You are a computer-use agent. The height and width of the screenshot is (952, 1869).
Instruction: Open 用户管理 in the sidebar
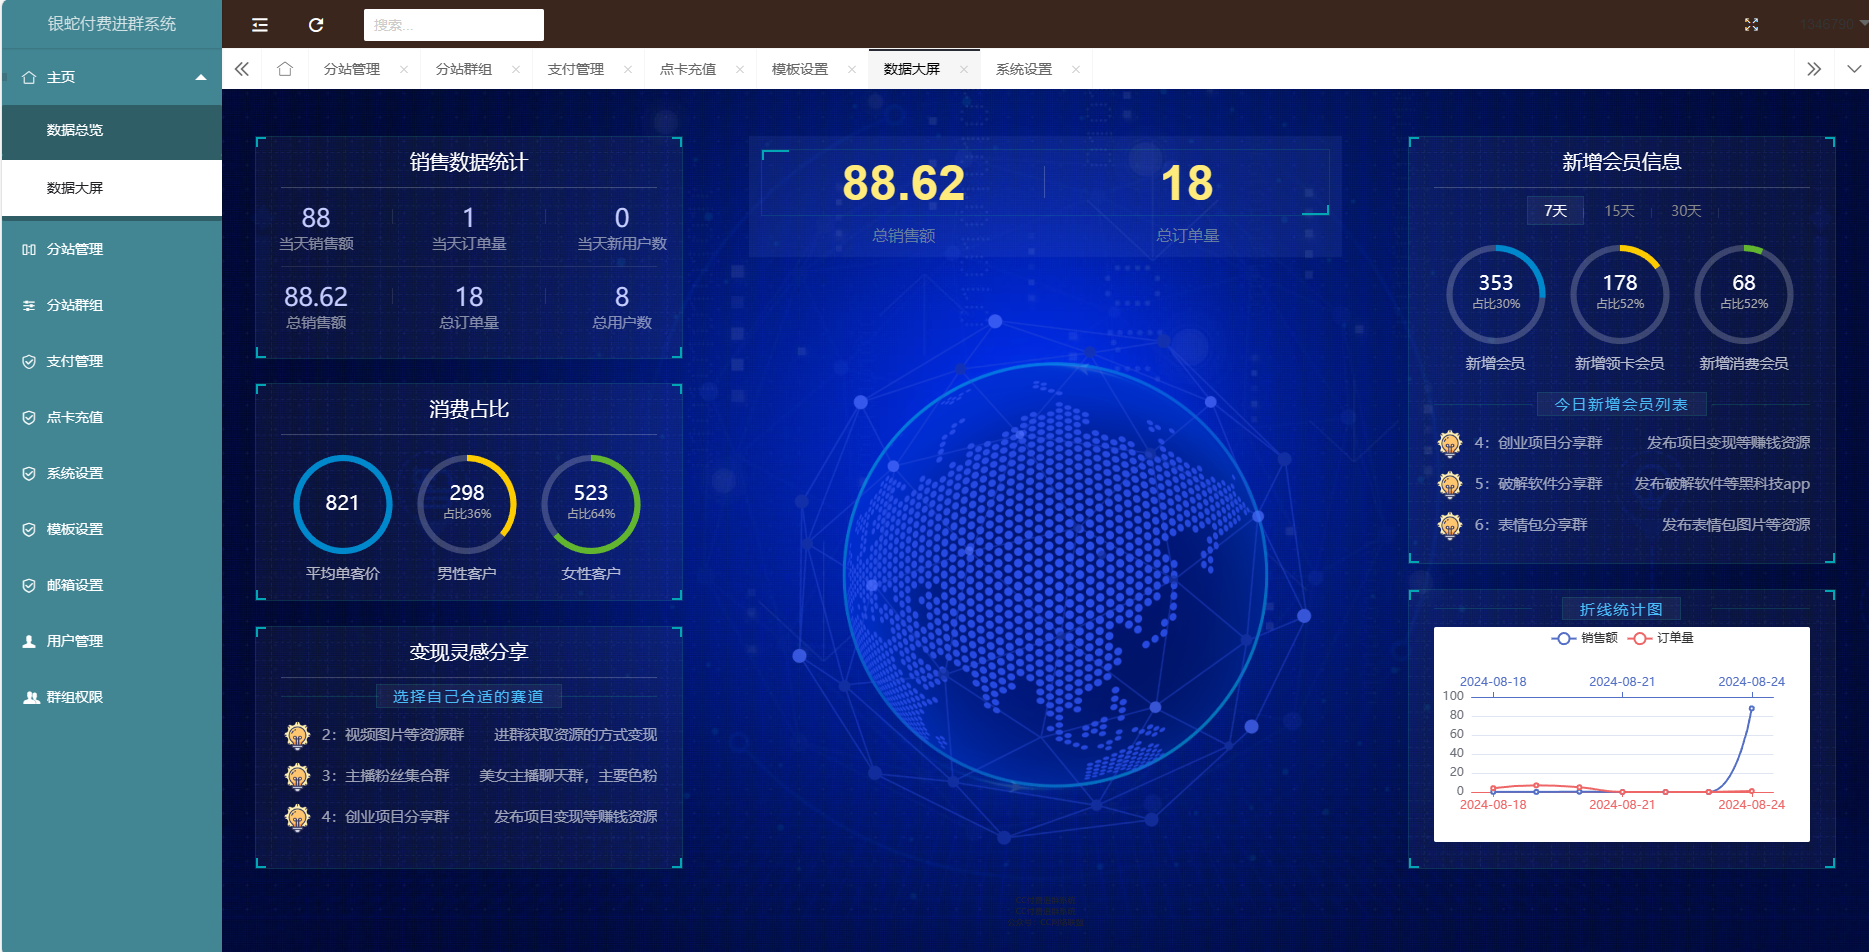[x=75, y=641]
